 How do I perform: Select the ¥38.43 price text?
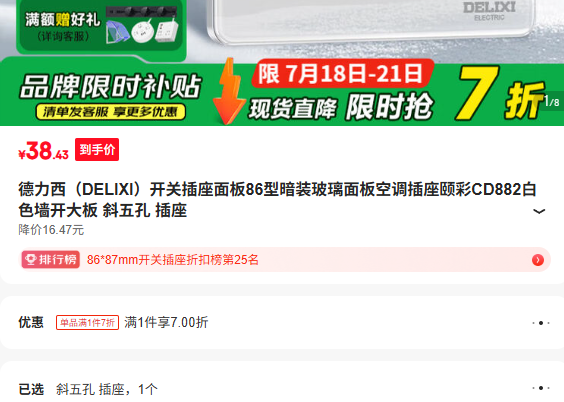click(x=44, y=150)
